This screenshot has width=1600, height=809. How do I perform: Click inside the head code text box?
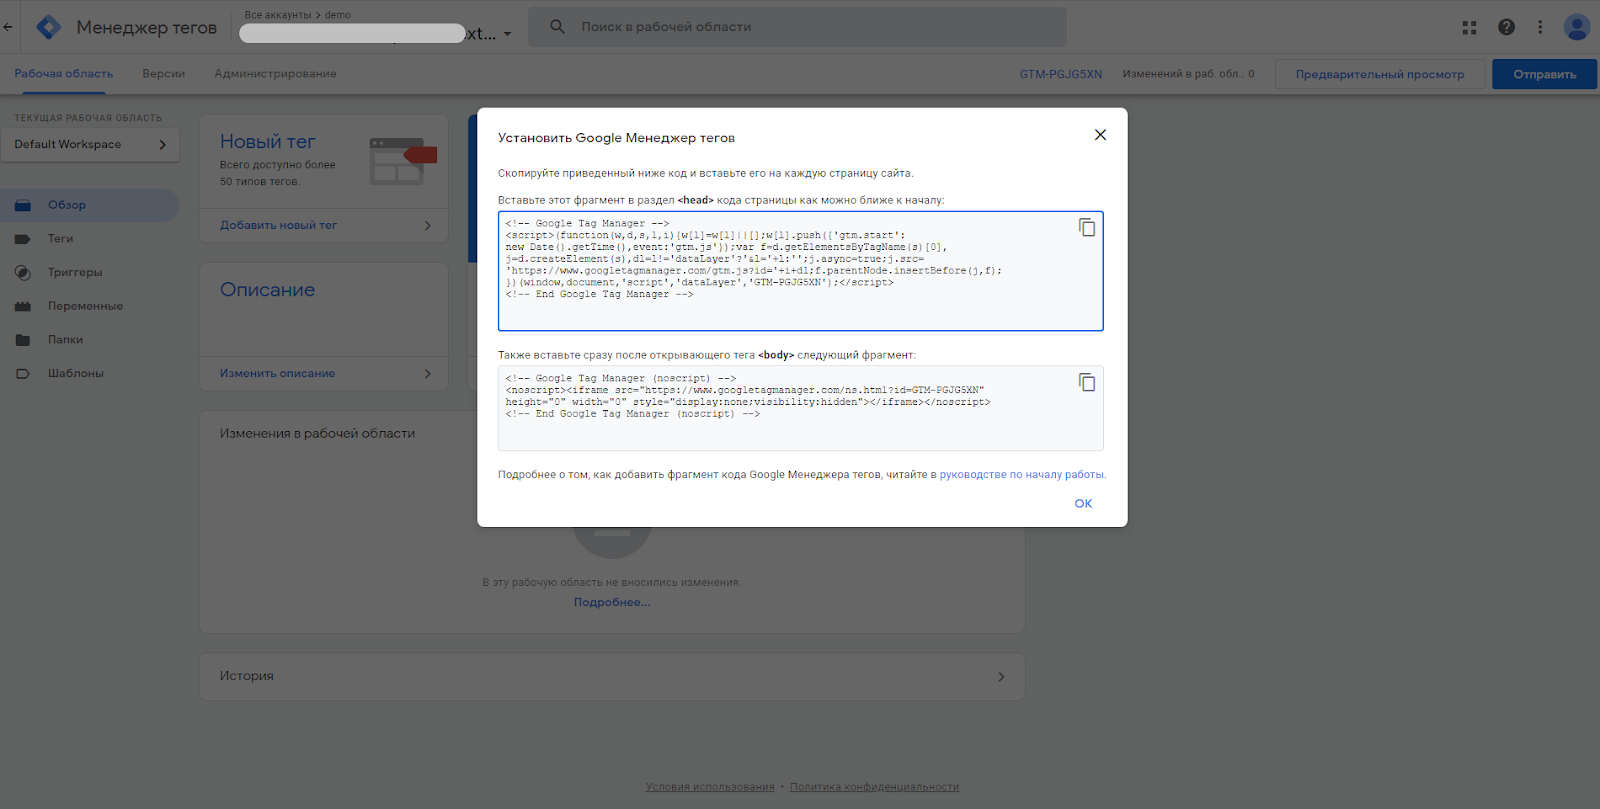click(x=801, y=271)
